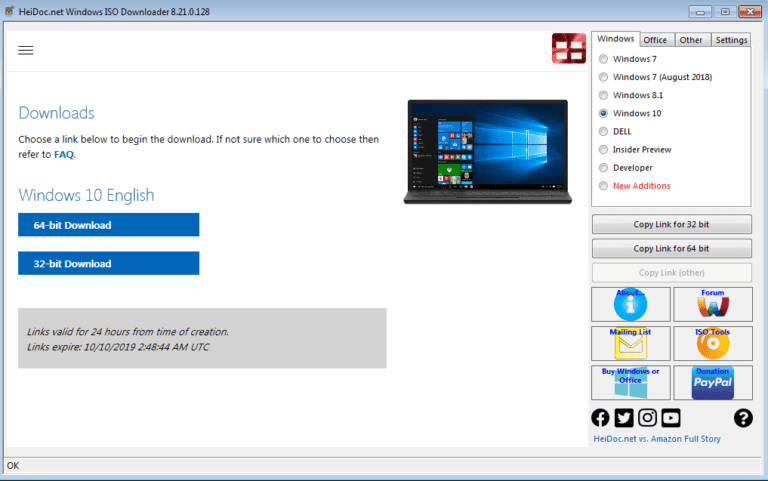
Task: Select the Developer radio option
Action: coord(626,168)
